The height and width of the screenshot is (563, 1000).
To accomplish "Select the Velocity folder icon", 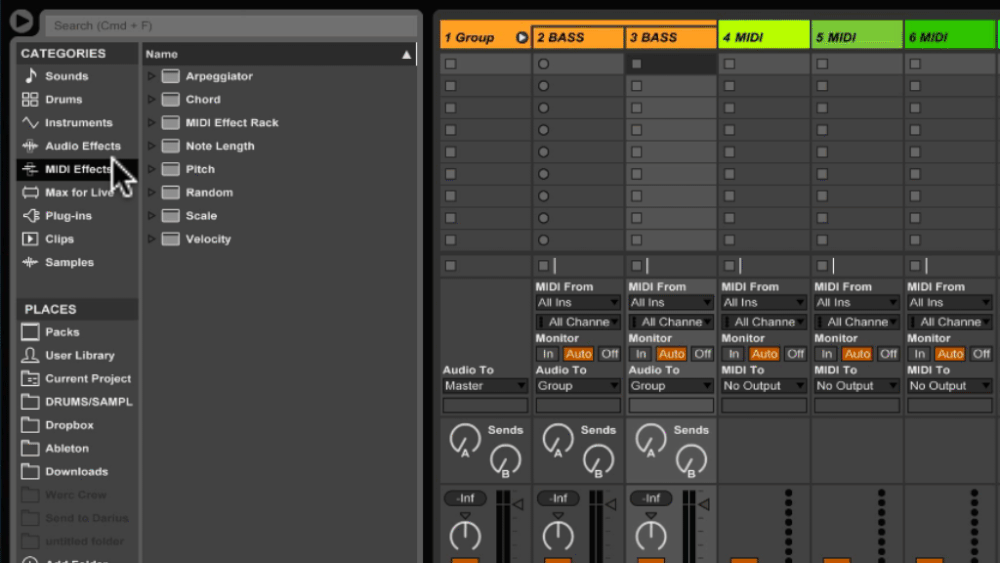I will (x=170, y=239).
